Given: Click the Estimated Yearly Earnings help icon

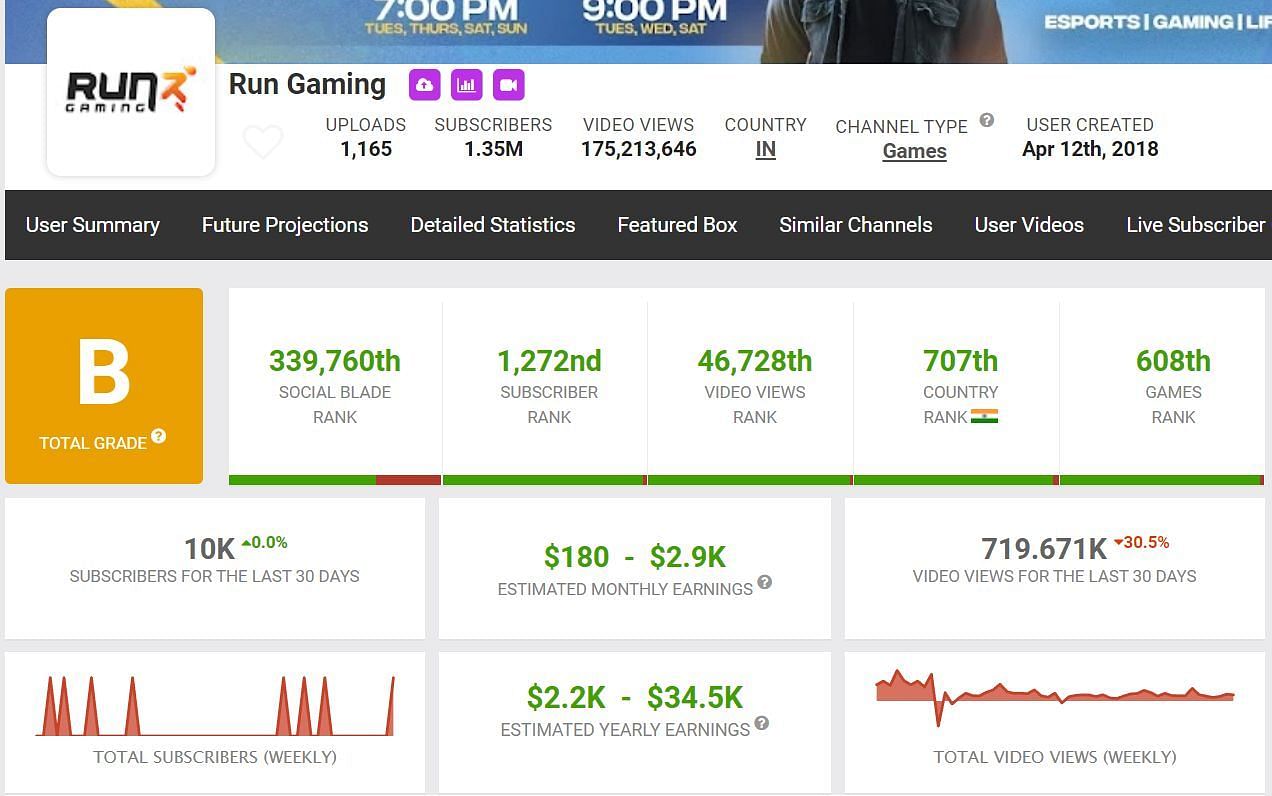Looking at the screenshot, I should [x=762, y=723].
